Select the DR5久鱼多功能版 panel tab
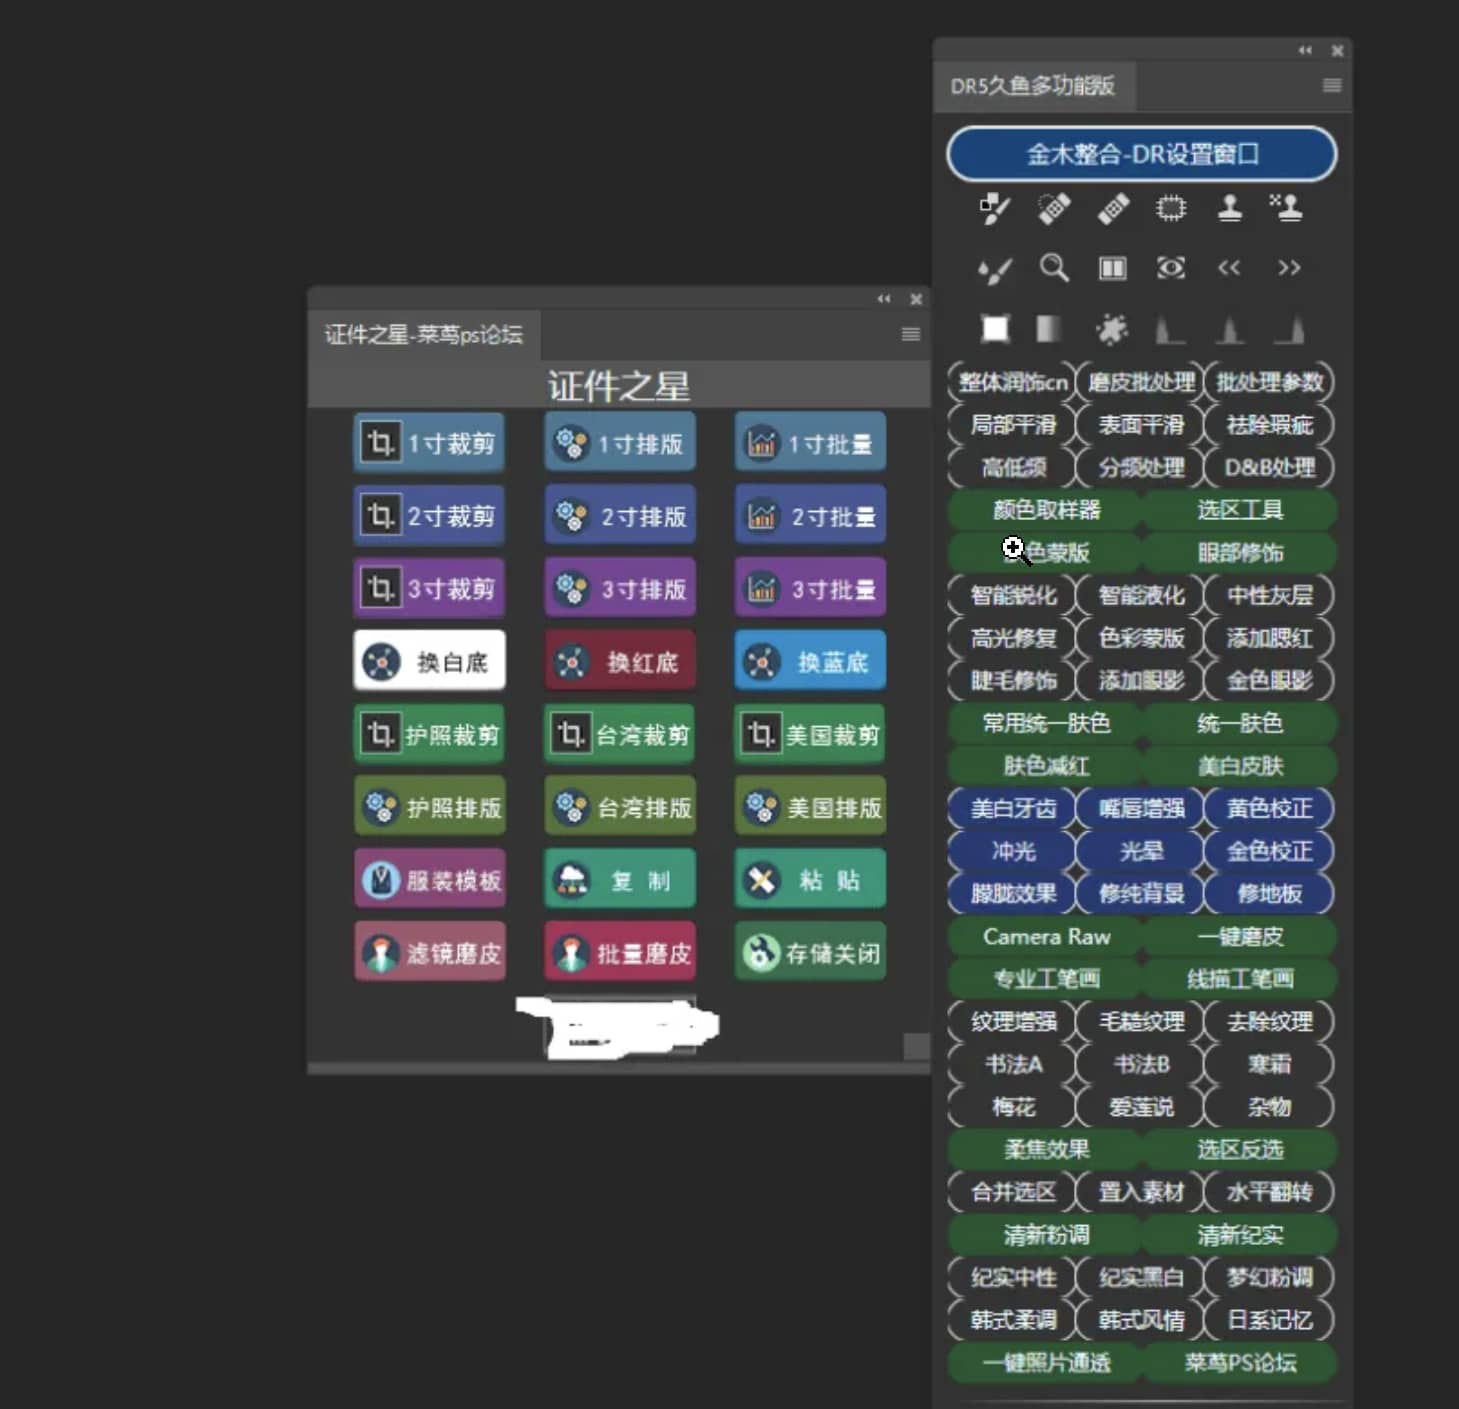Screen dimensions: 1459x1409 click(1032, 86)
